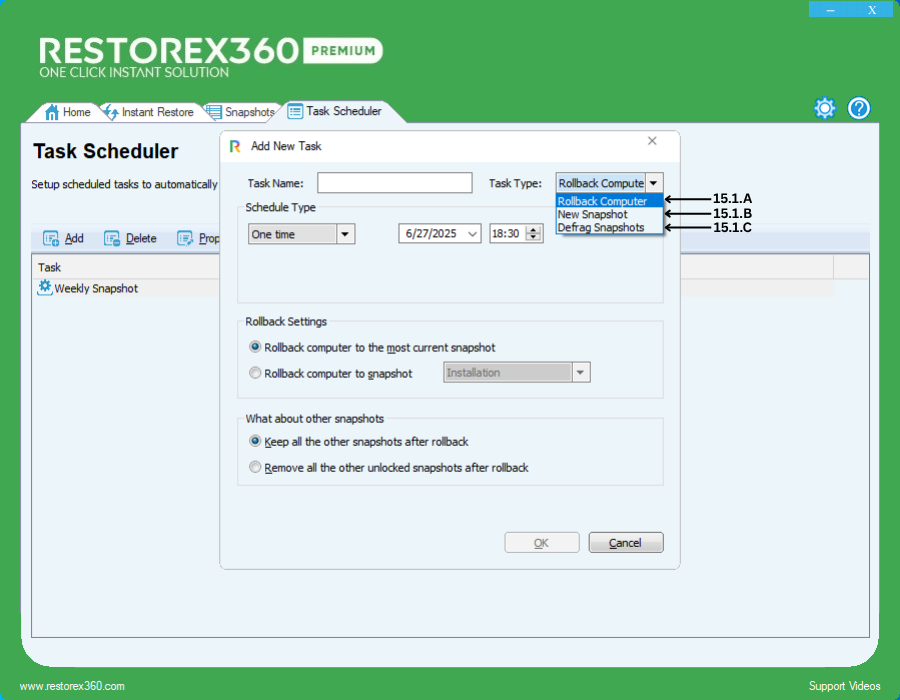Close the Add New Task dialog

tap(652, 142)
